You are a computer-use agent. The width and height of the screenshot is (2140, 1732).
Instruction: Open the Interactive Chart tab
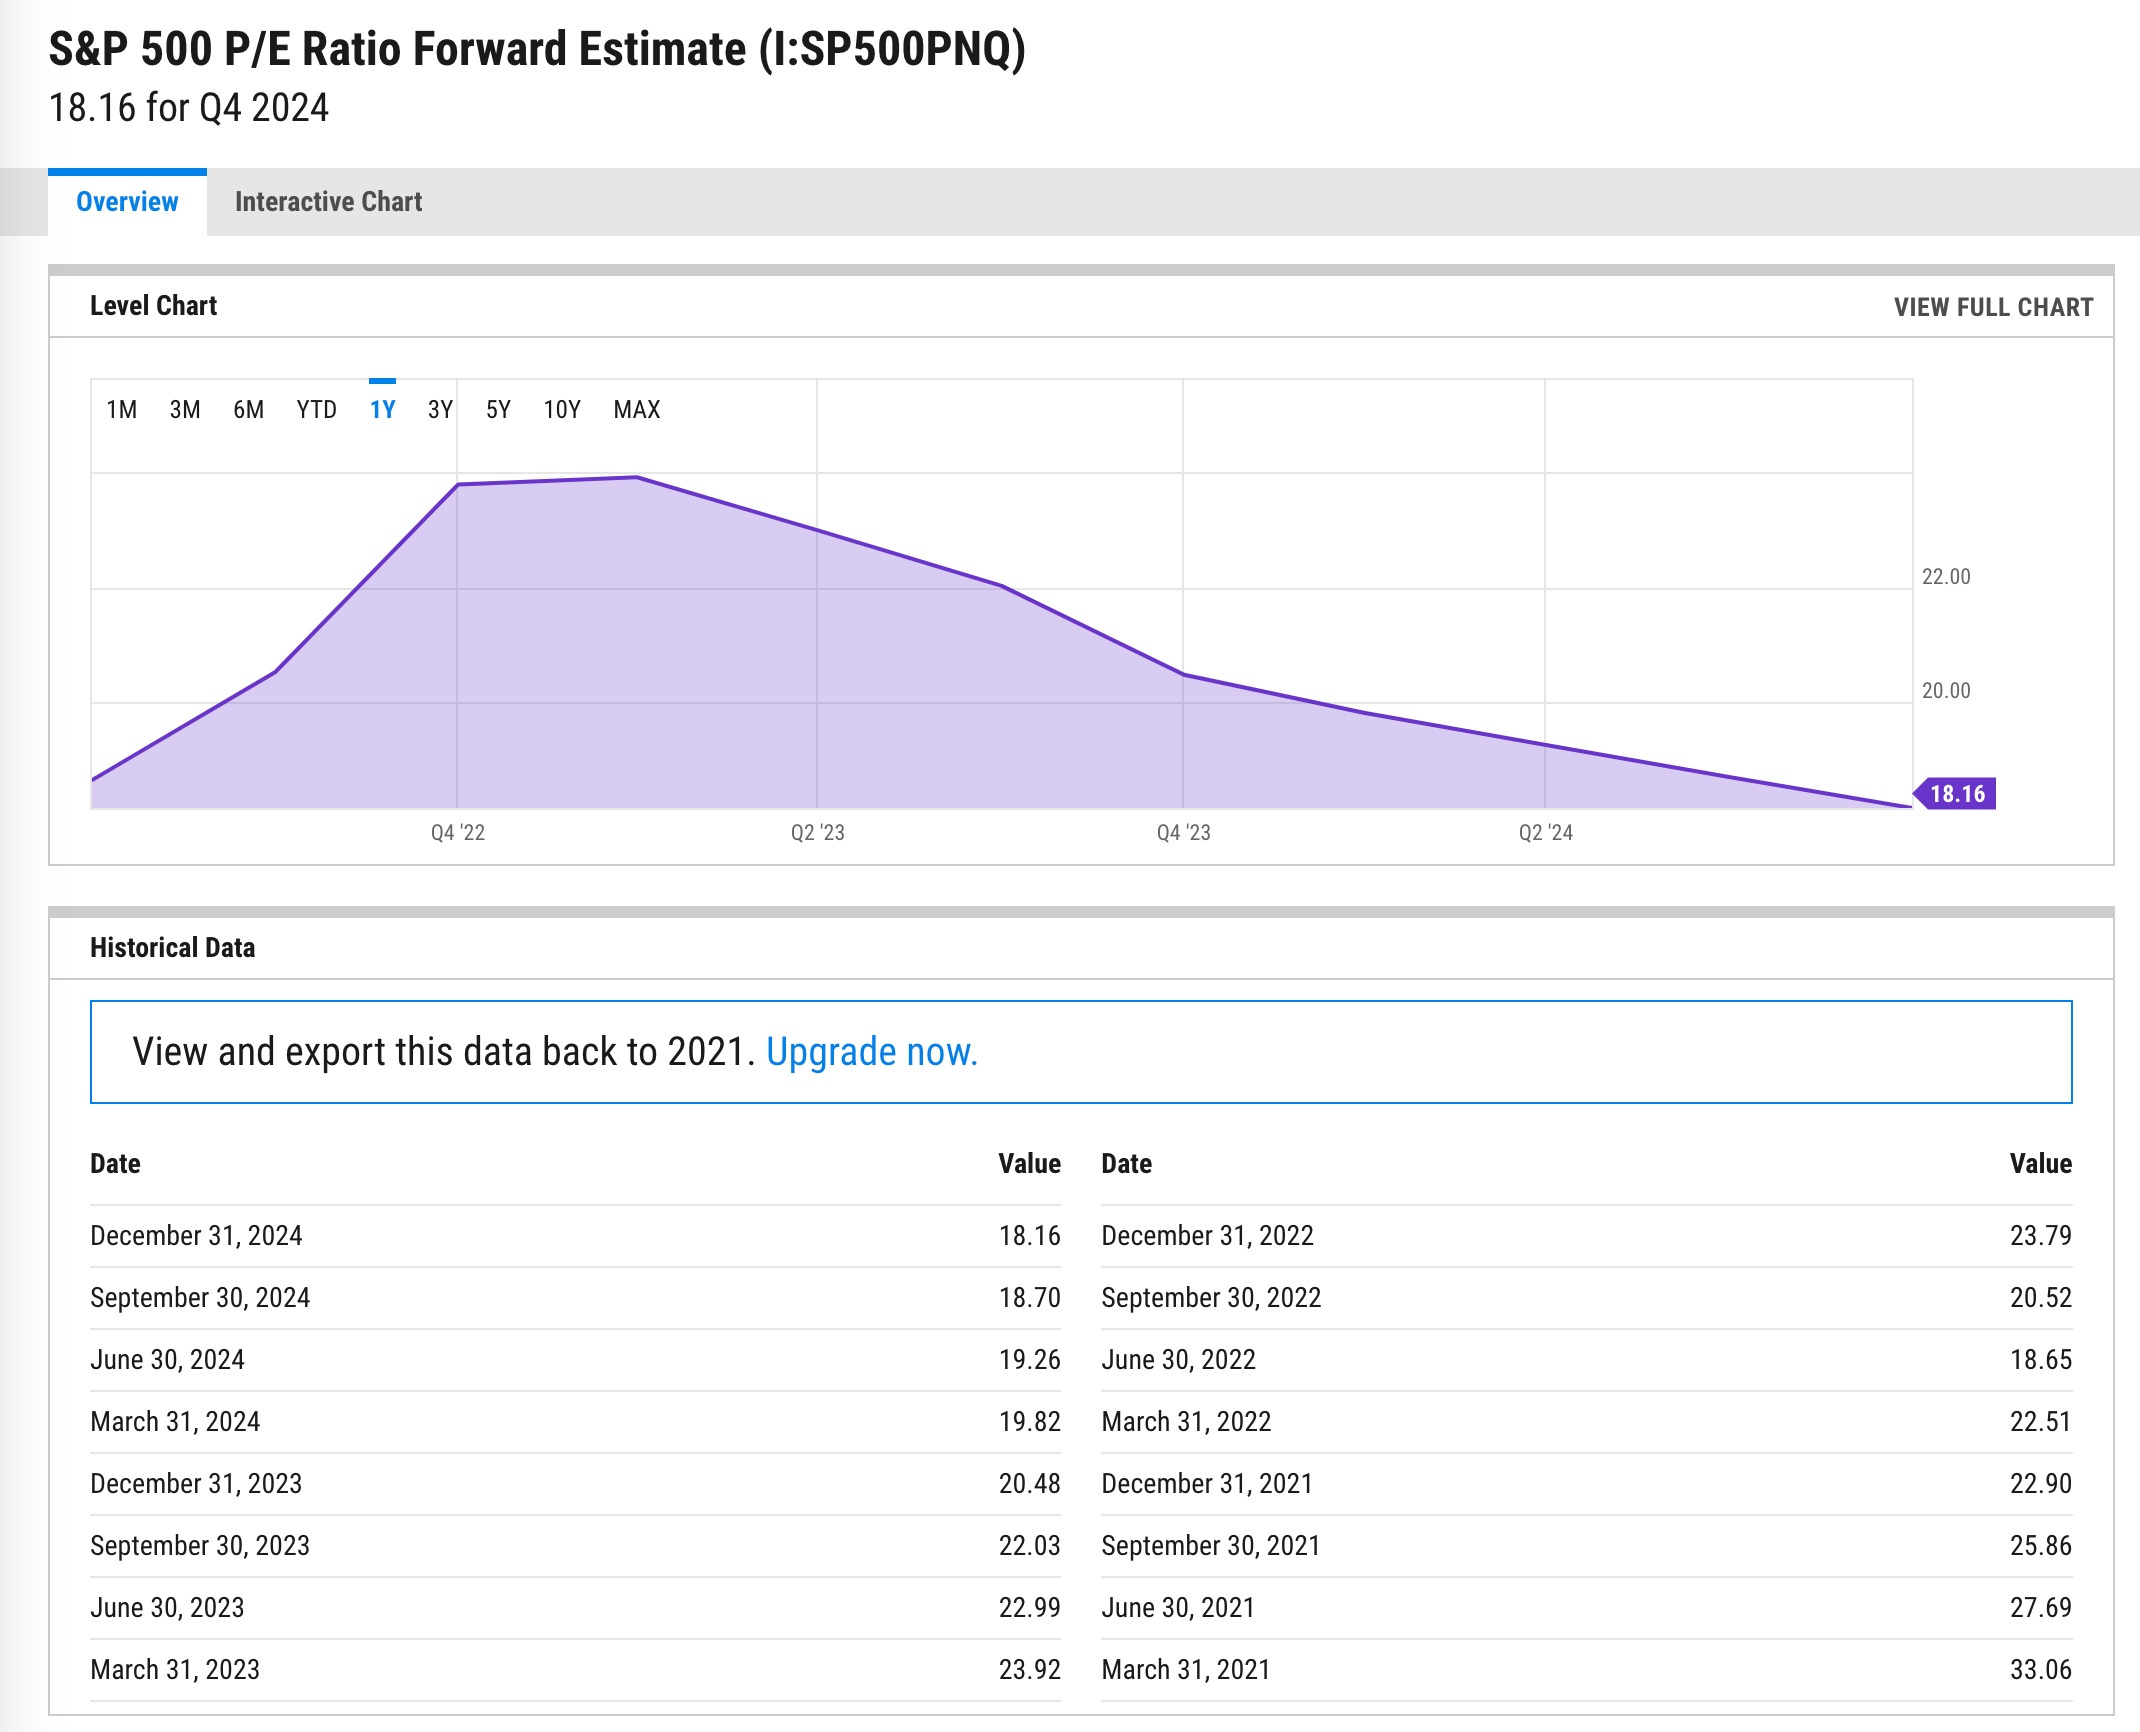[328, 202]
